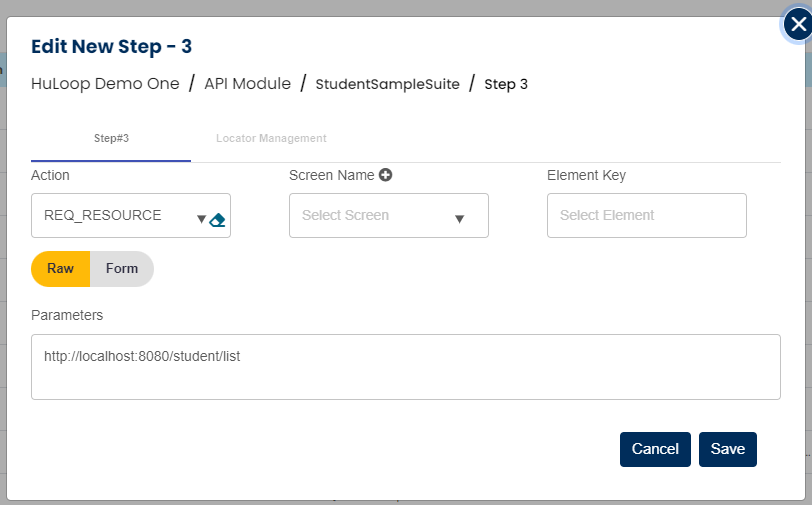Switch parameters mode to Form
This screenshot has width=812, height=505.
click(x=122, y=269)
